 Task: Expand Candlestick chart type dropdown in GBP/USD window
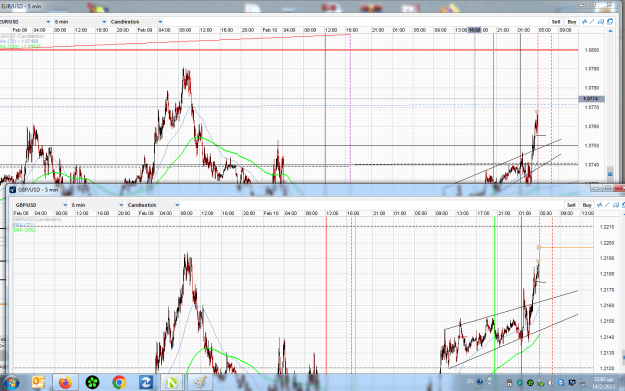177,205
